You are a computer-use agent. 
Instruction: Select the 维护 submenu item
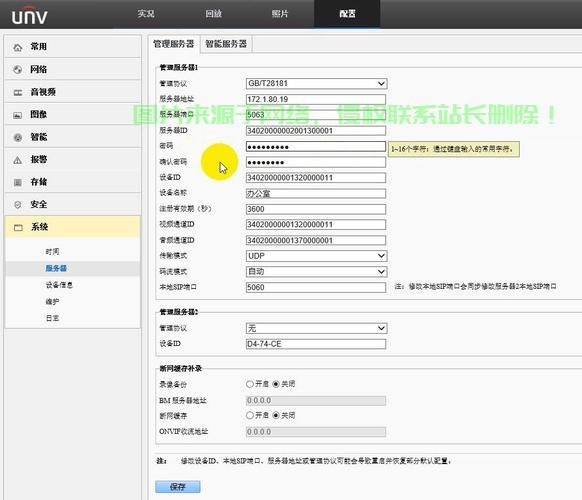click(52, 301)
